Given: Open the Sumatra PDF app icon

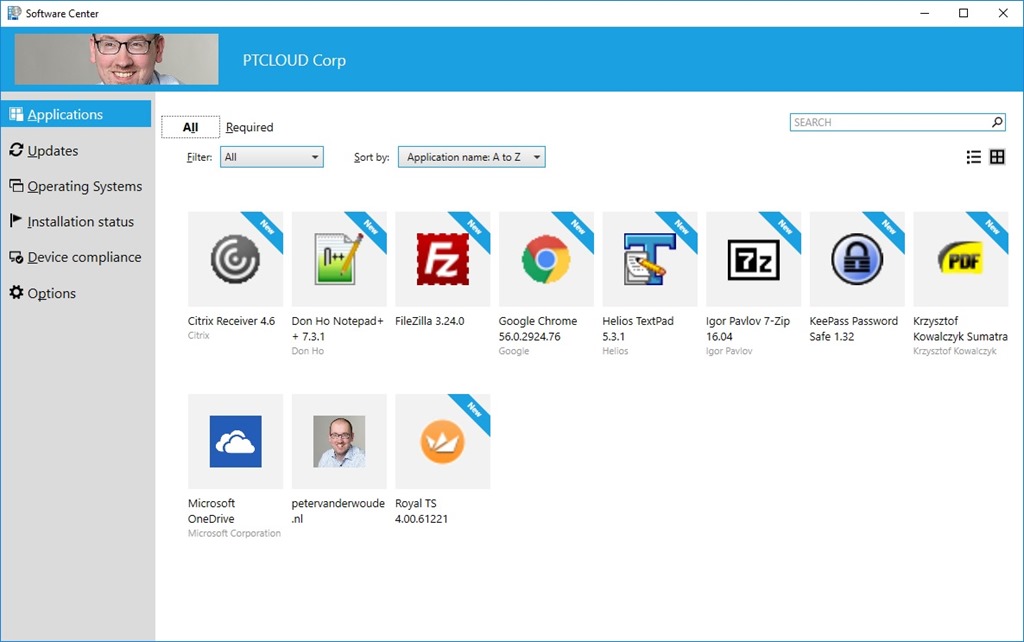Looking at the screenshot, I should 961,259.
